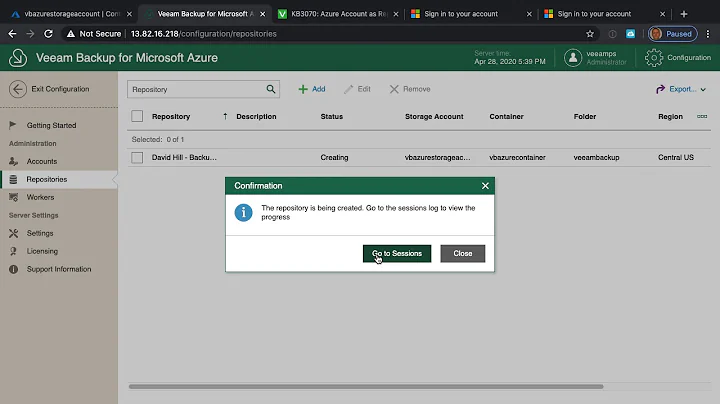Click 'David Hill - Backu...' repository name
Viewport: 720px width, 404px height.
pos(184,157)
